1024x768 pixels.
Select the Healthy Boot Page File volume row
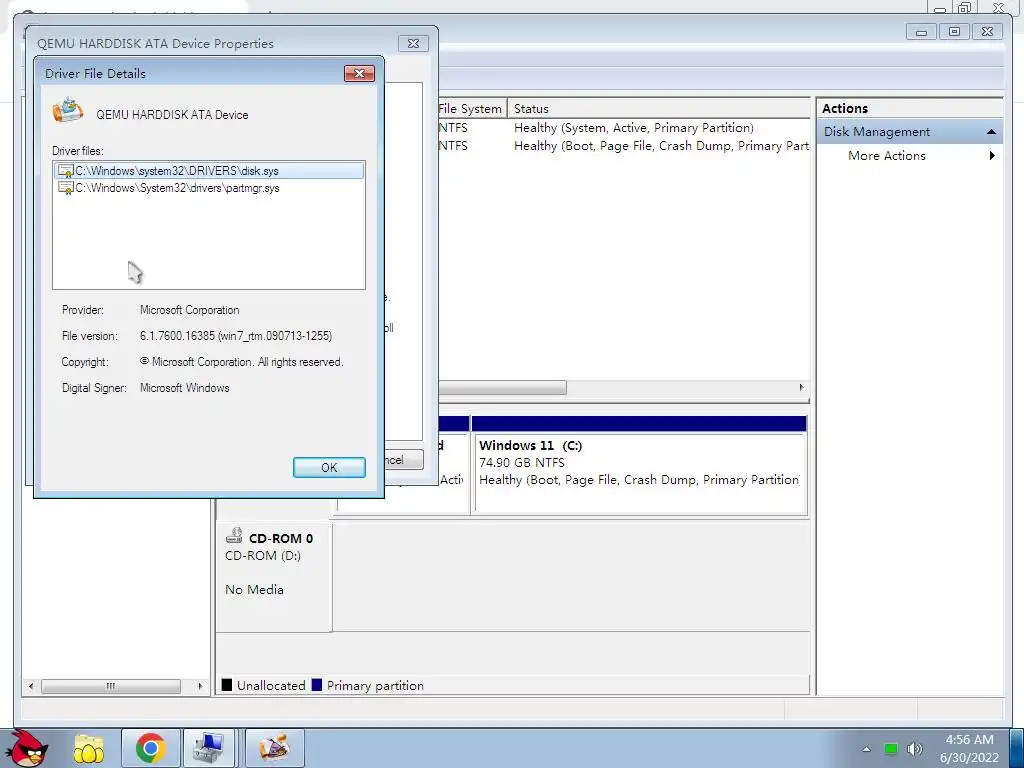click(624, 146)
